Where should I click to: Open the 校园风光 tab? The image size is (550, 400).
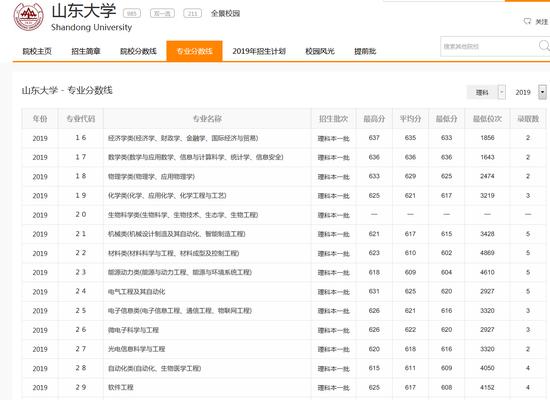[320, 51]
